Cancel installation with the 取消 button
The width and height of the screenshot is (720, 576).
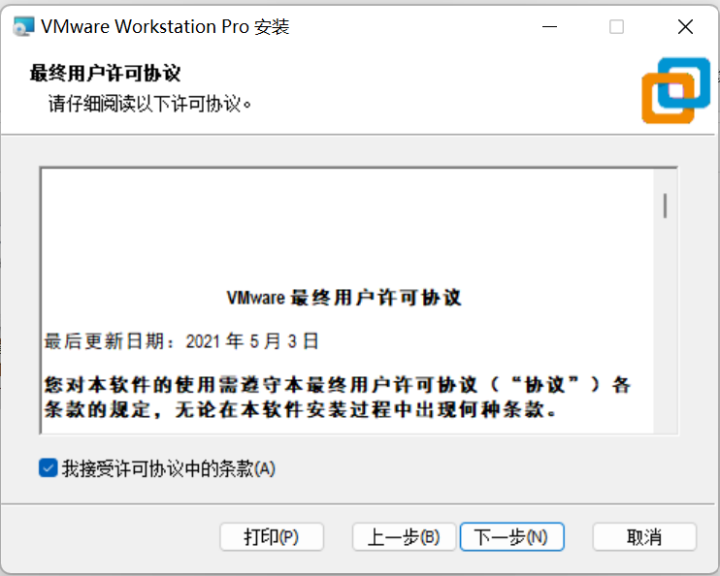(x=644, y=536)
